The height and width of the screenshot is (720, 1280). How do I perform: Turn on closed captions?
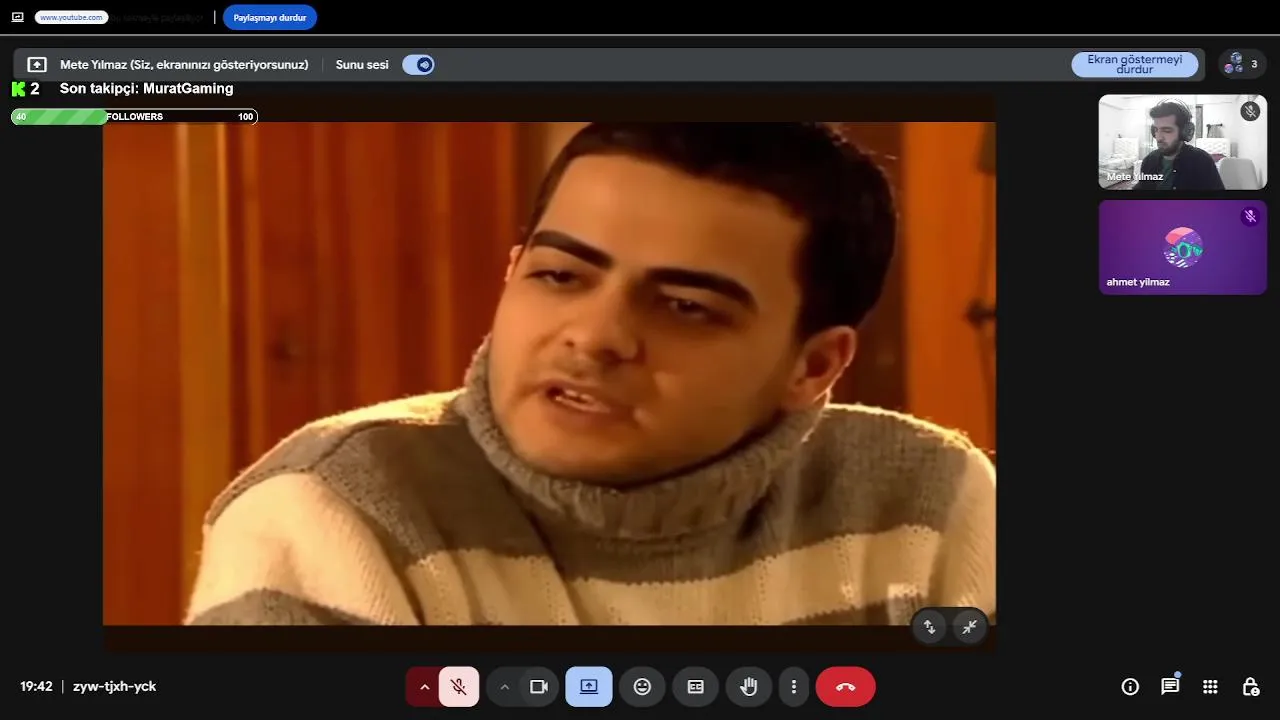click(x=695, y=687)
